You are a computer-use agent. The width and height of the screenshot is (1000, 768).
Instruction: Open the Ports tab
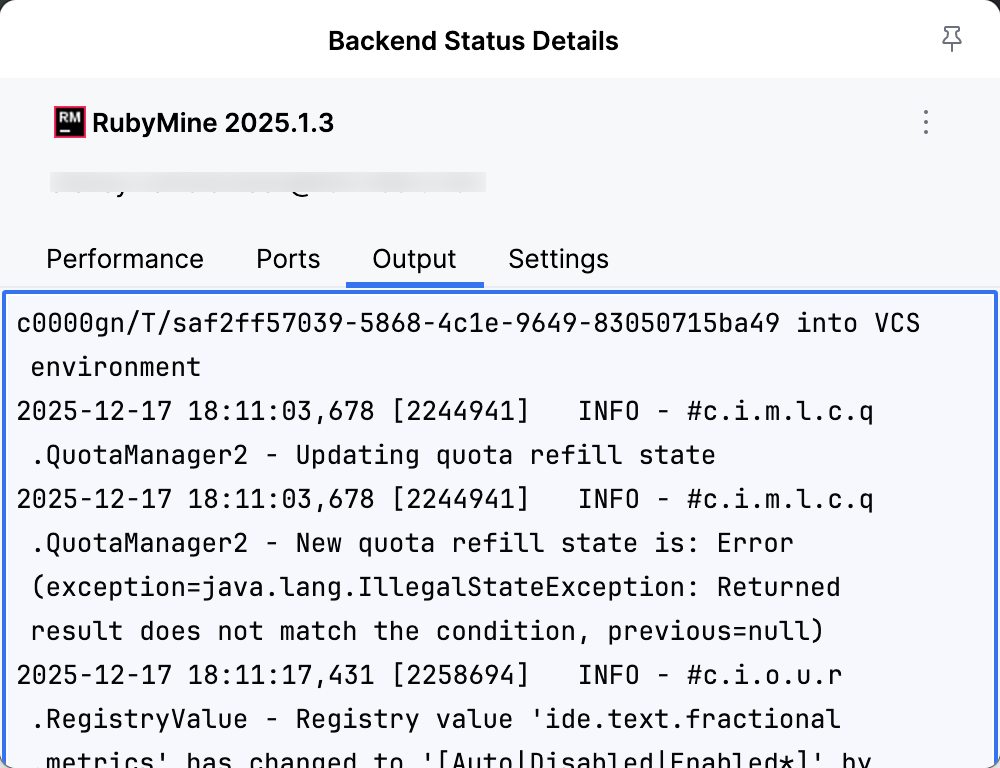tap(288, 259)
